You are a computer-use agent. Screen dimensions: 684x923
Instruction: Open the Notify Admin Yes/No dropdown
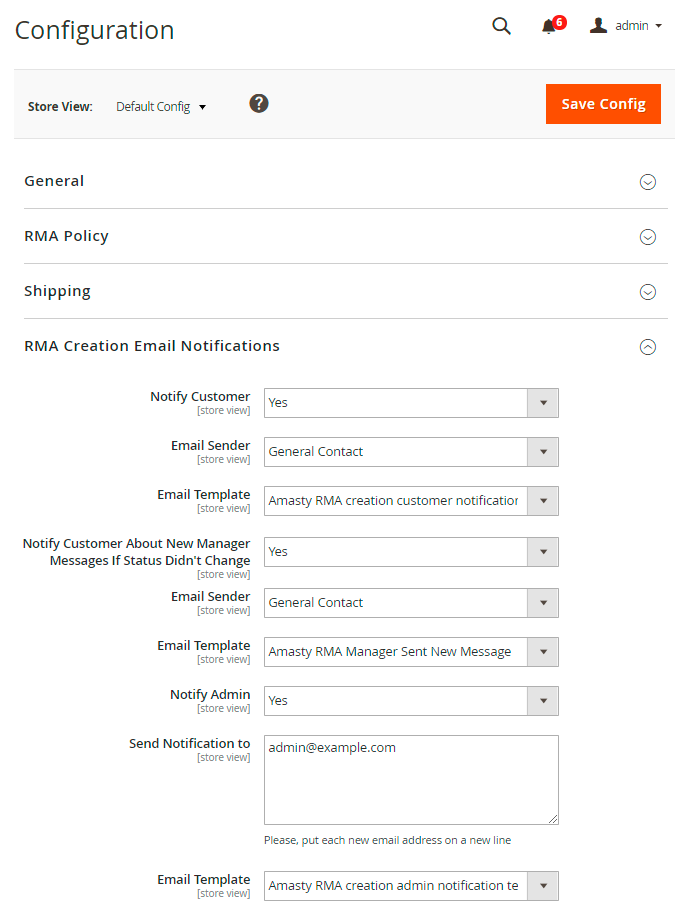pyautogui.click(x=411, y=701)
